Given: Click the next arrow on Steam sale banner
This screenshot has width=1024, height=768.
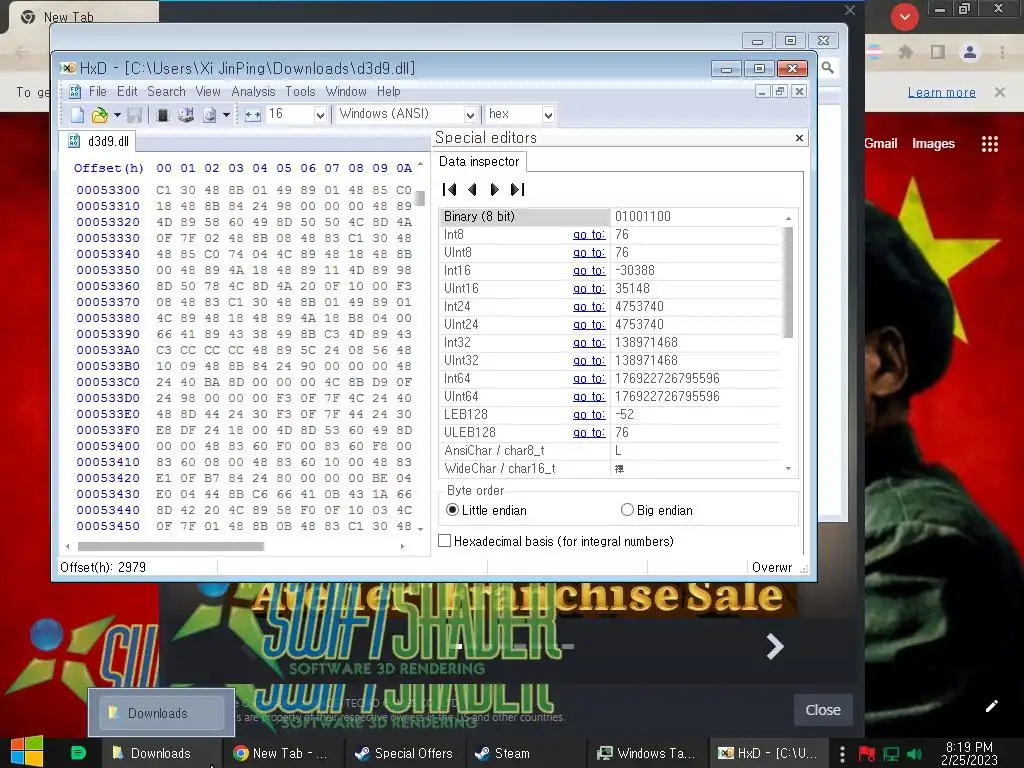Looking at the screenshot, I should [775, 647].
